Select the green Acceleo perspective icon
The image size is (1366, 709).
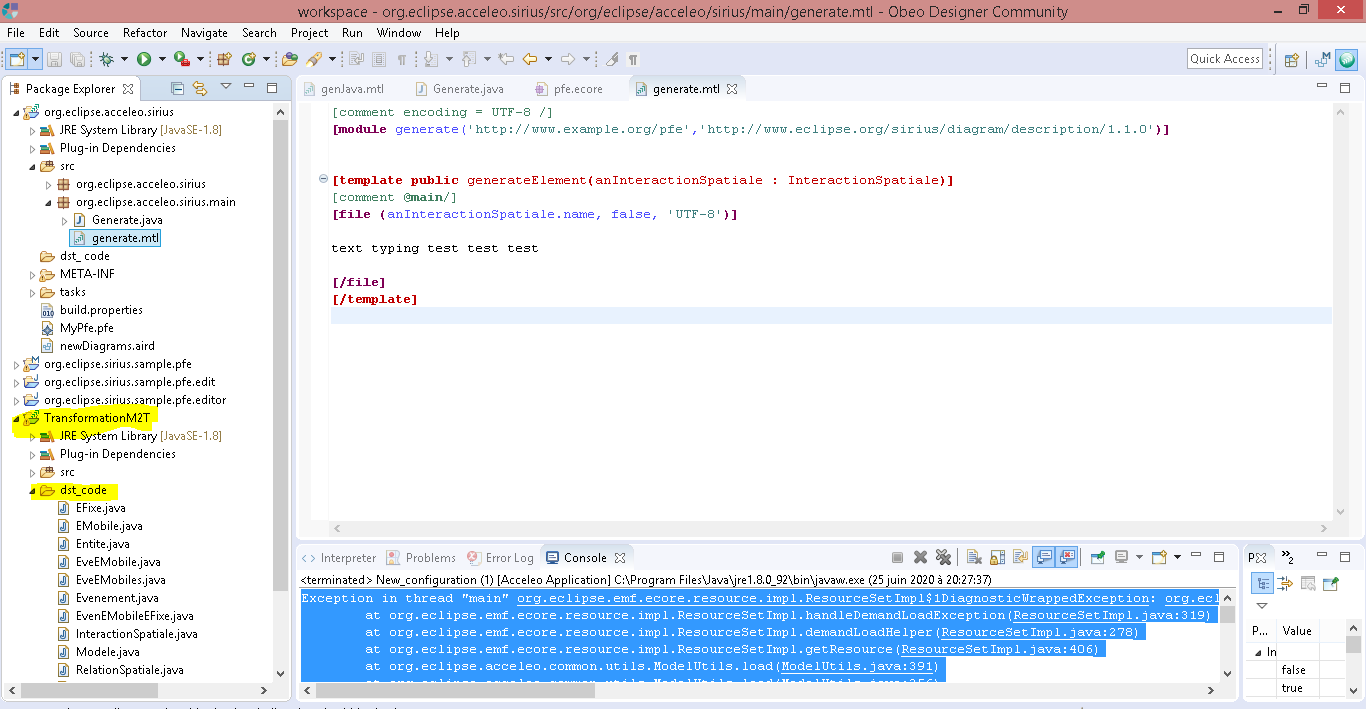click(x=1347, y=59)
